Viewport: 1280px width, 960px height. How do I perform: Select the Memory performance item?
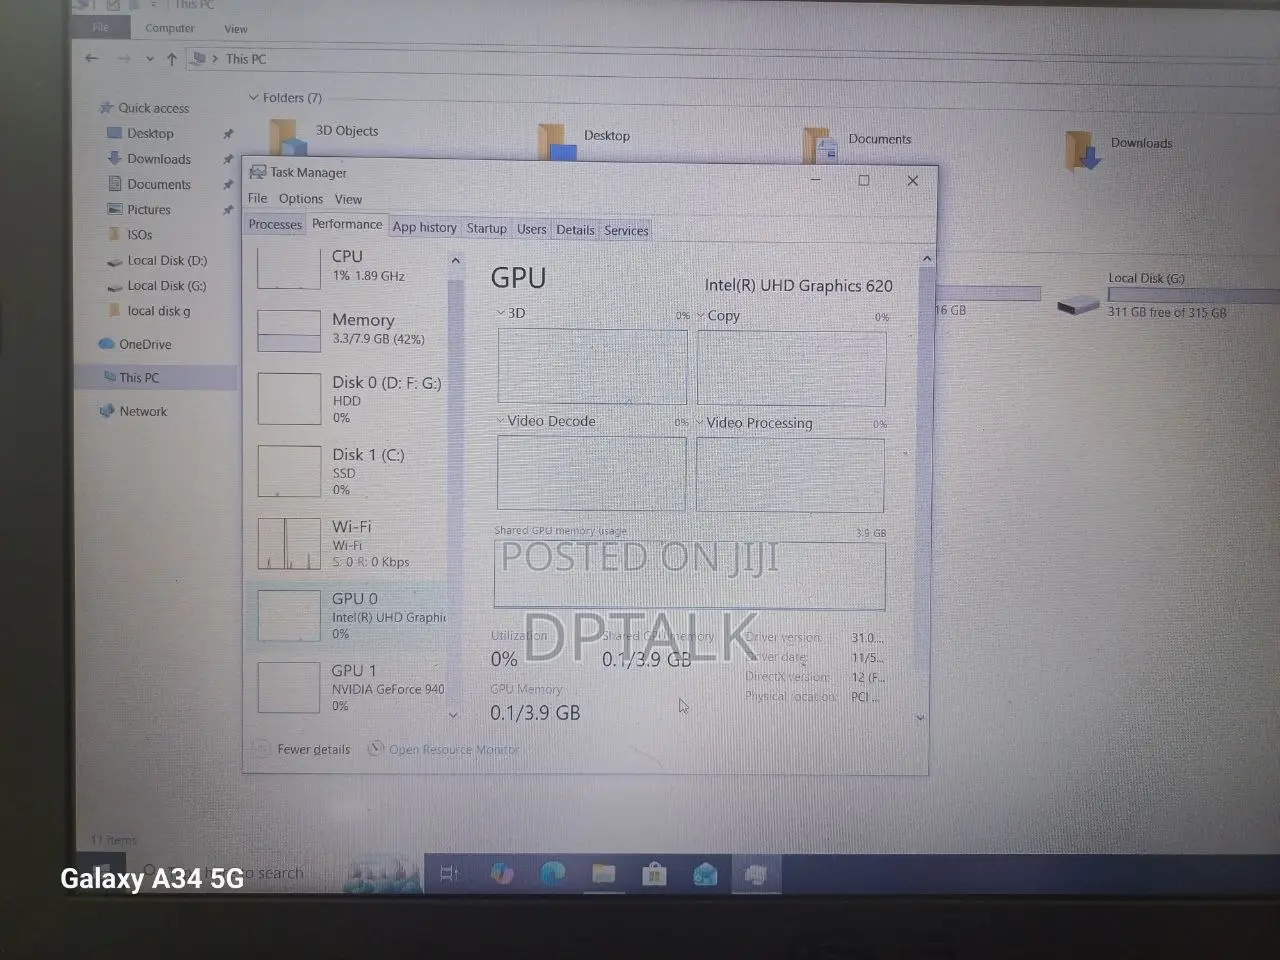coord(347,329)
